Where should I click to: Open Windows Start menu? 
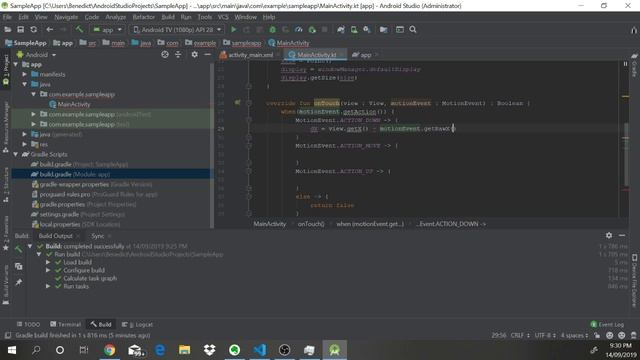tap(11, 350)
